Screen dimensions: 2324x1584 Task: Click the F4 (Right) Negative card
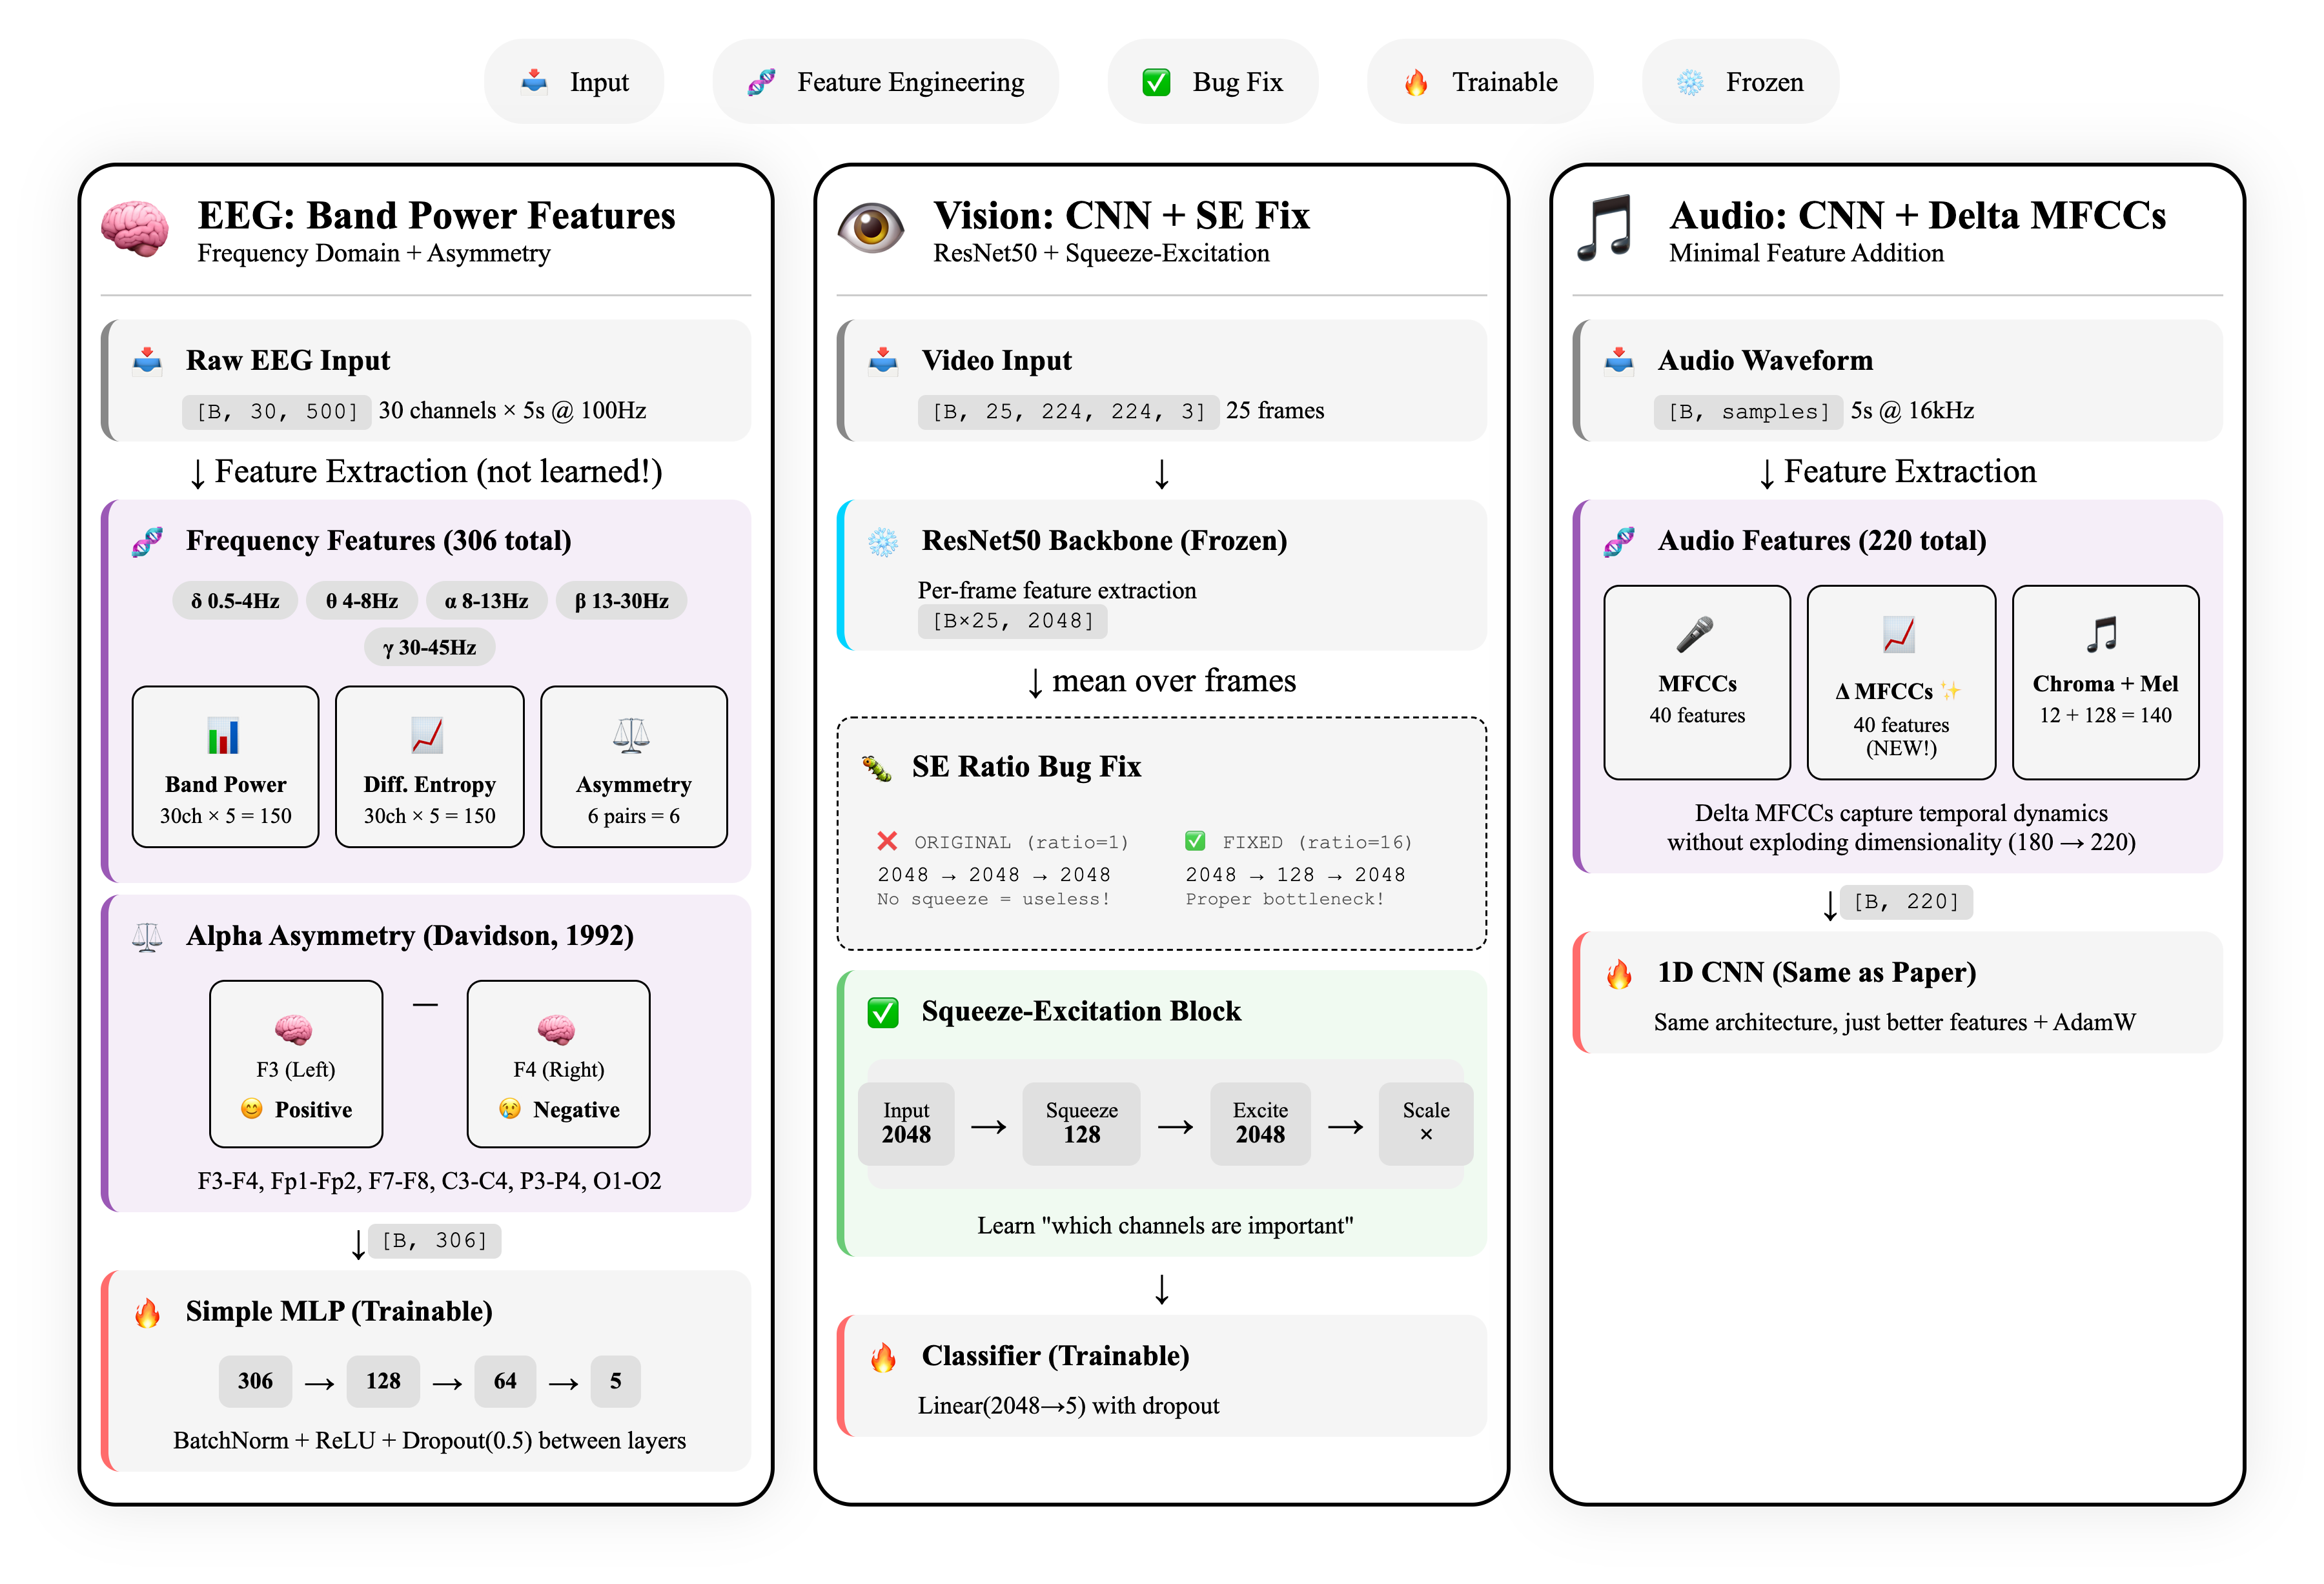click(558, 1064)
